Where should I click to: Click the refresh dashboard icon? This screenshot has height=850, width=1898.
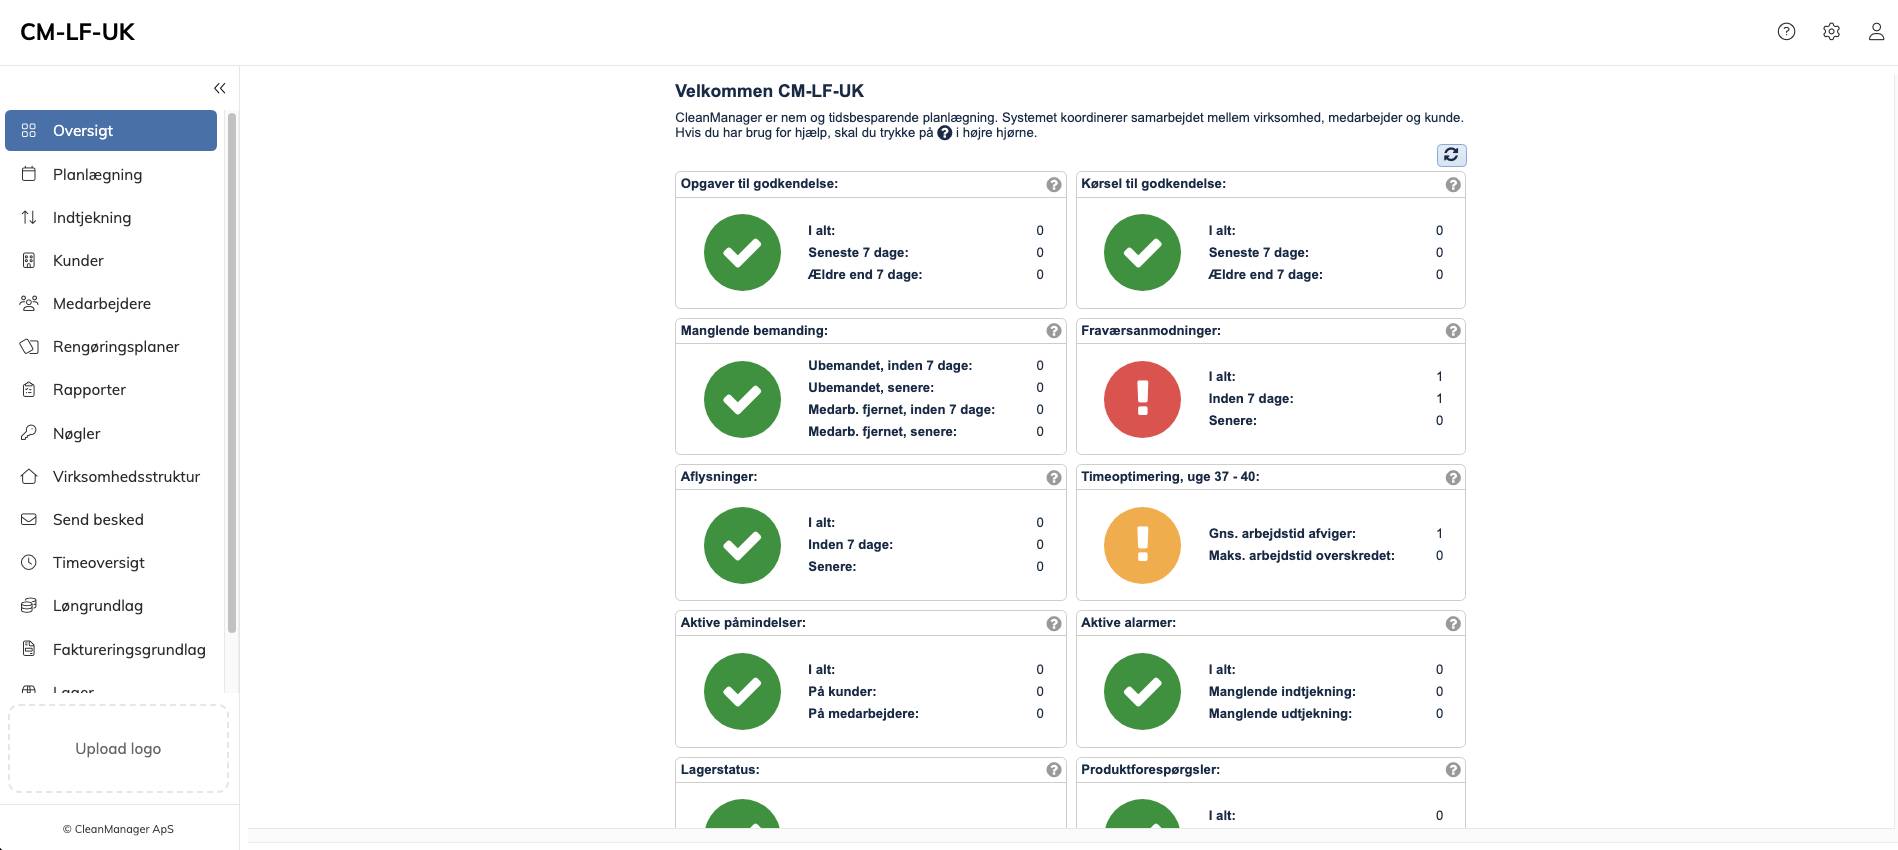click(1451, 155)
